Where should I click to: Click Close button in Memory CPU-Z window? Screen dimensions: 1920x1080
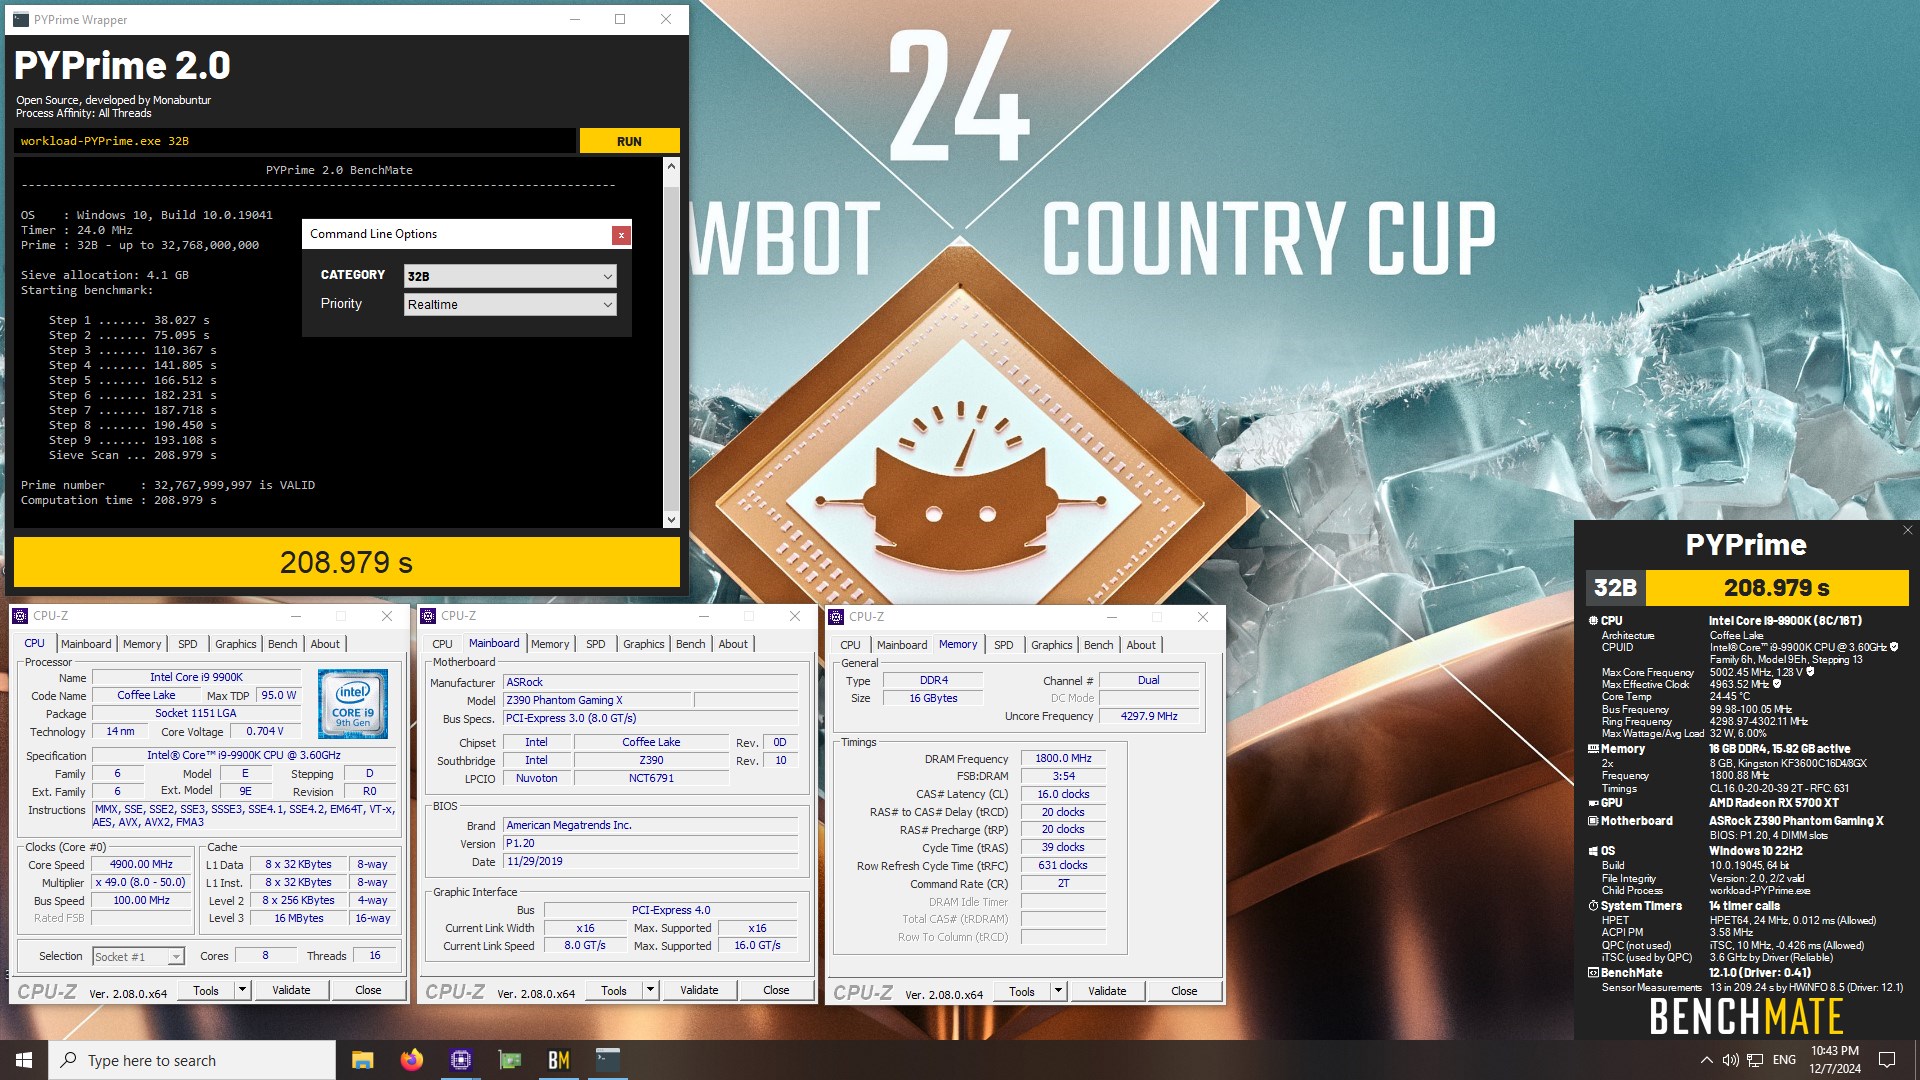point(1184,991)
